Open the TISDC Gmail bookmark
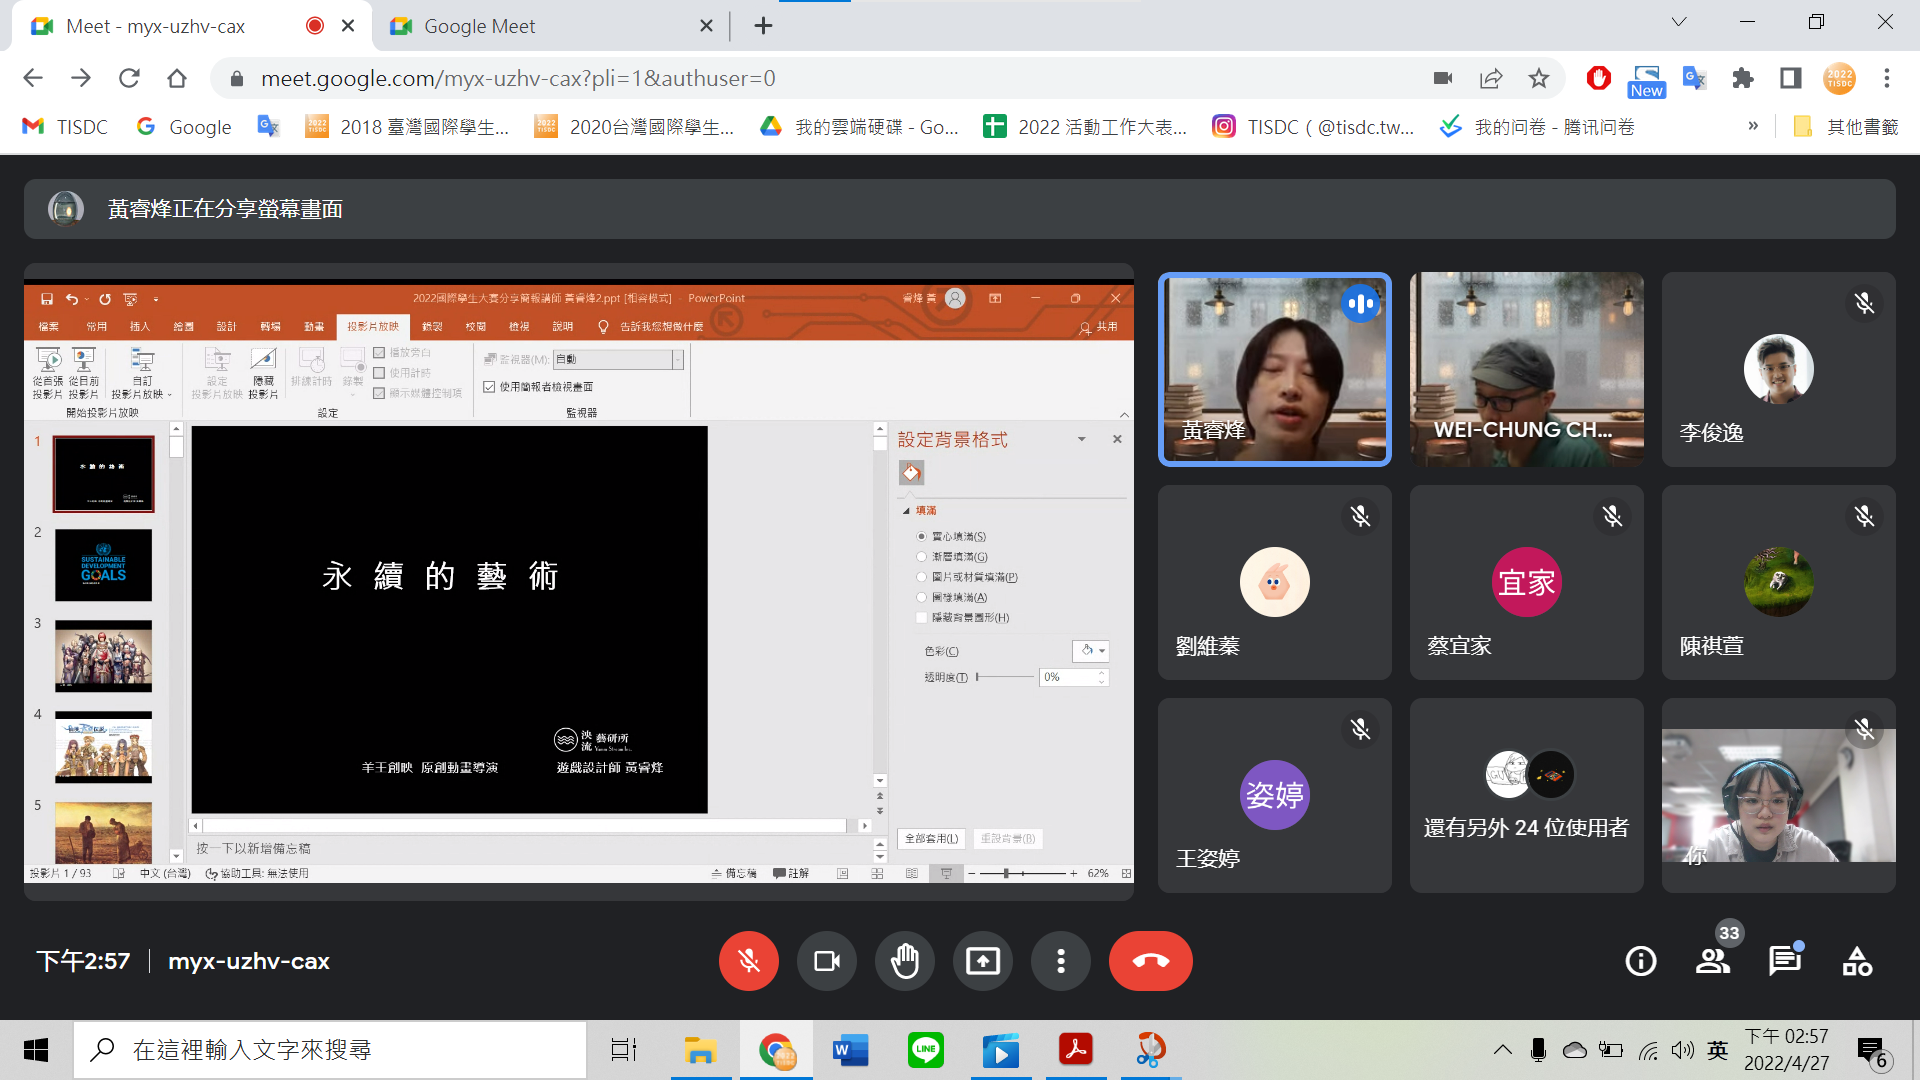 coord(66,127)
